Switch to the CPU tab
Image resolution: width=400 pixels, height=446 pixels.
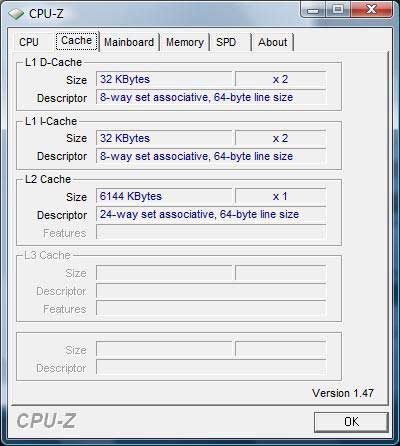click(x=29, y=42)
